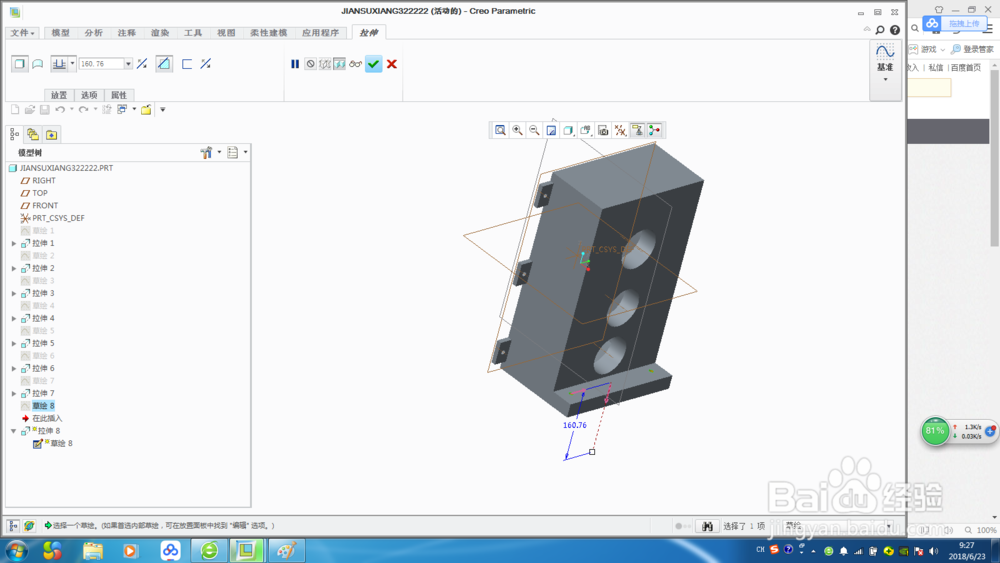
Task: Toggle spin center display icon
Action: coord(654,130)
